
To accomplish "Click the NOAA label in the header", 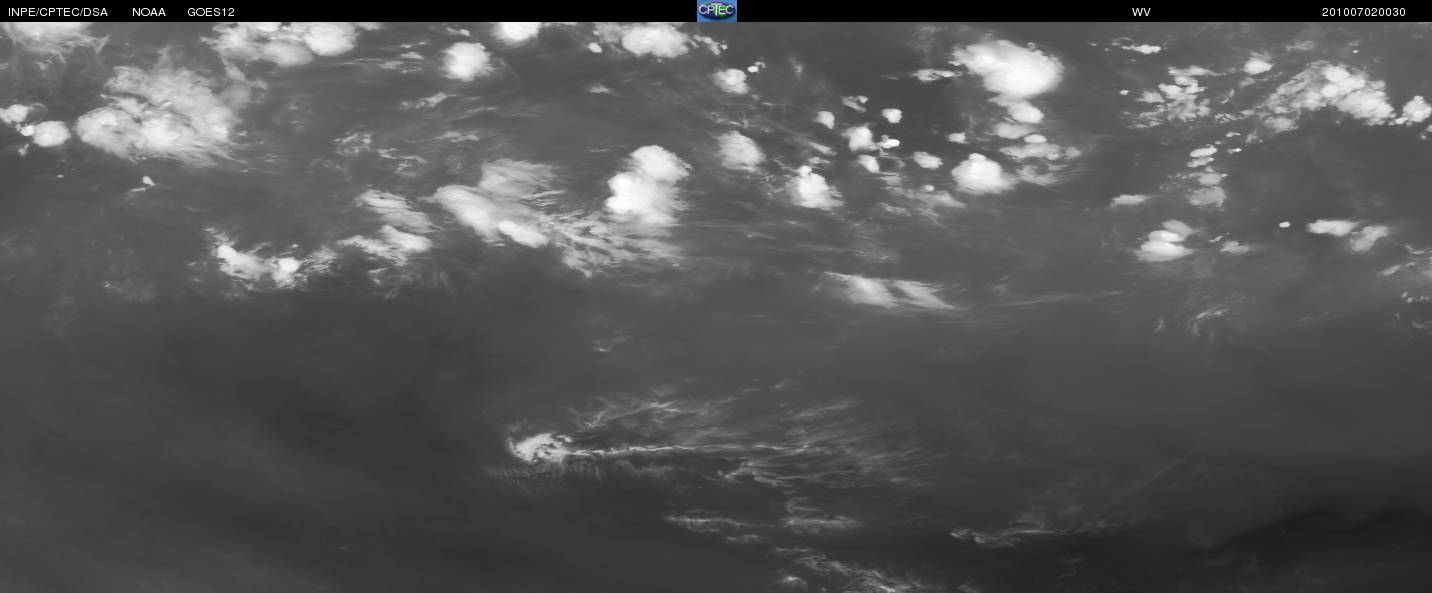I will (x=149, y=12).
